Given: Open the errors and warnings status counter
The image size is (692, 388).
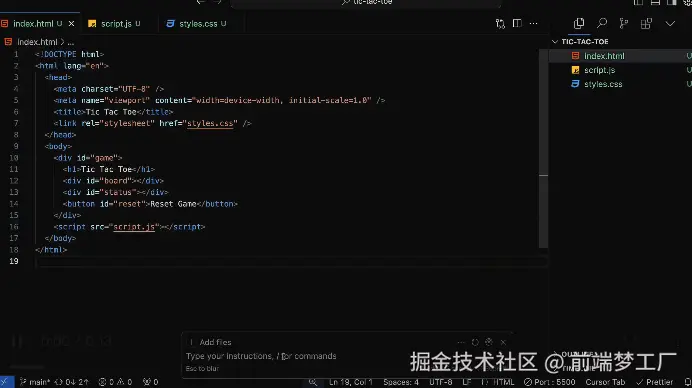Looking at the screenshot, I should (115, 382).
